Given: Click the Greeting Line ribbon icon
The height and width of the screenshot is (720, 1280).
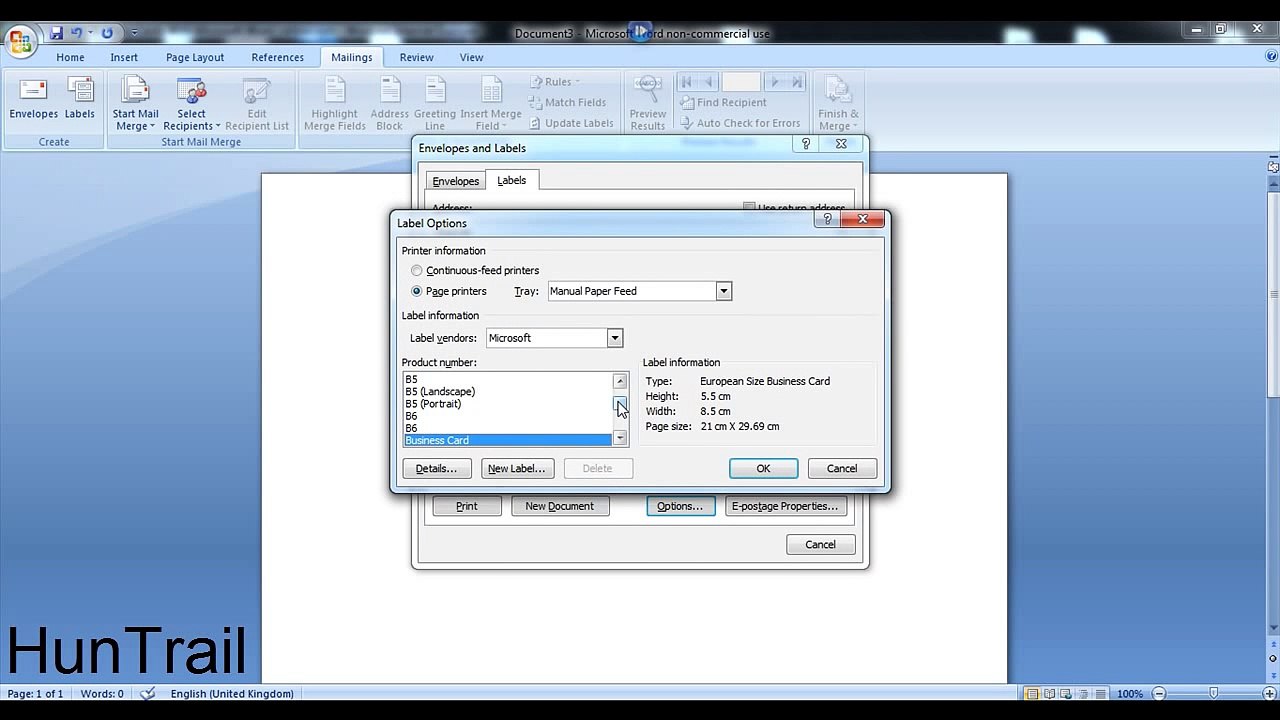Looking at the screenshot, I should point(435,105).
